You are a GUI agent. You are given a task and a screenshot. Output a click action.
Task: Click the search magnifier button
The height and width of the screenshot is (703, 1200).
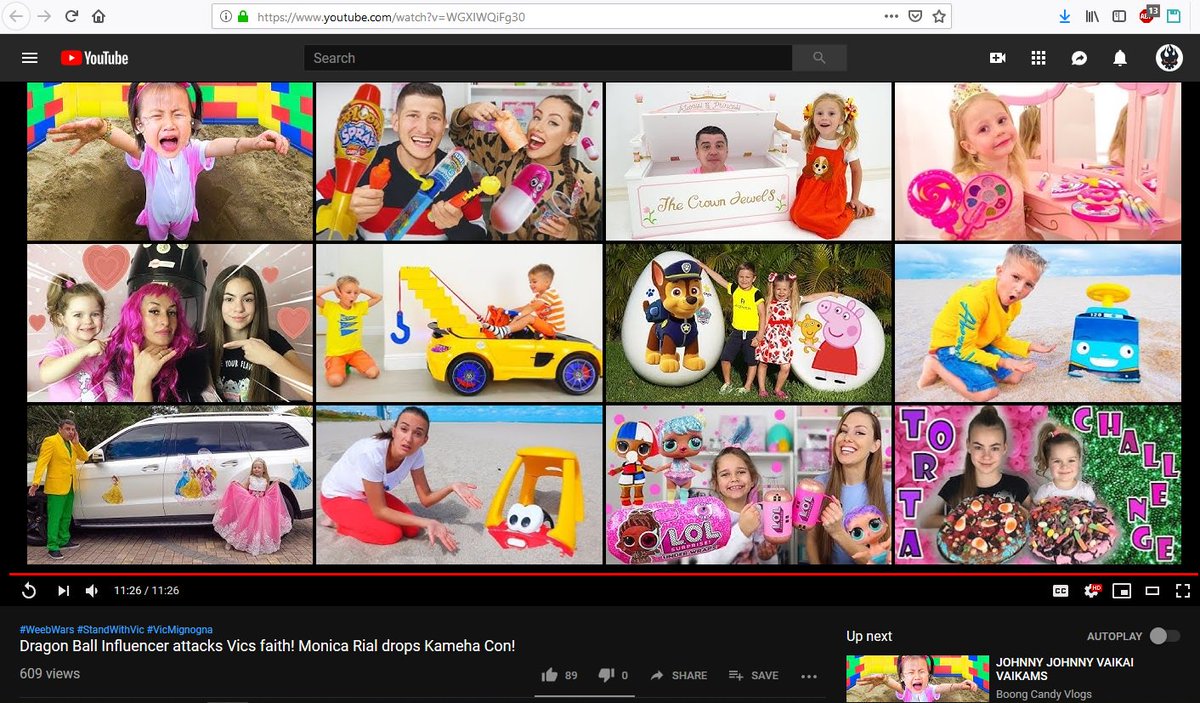click(x=820, y=58)
